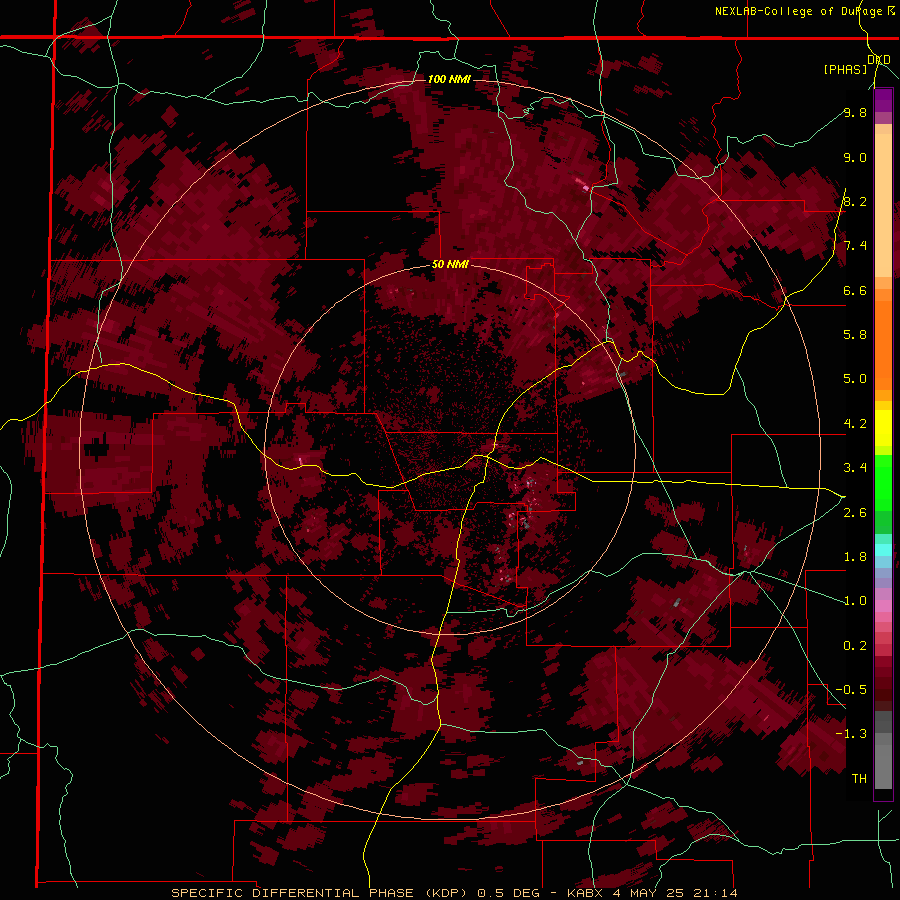Pick the cyan band on the color scale

(x=883, y=550)
